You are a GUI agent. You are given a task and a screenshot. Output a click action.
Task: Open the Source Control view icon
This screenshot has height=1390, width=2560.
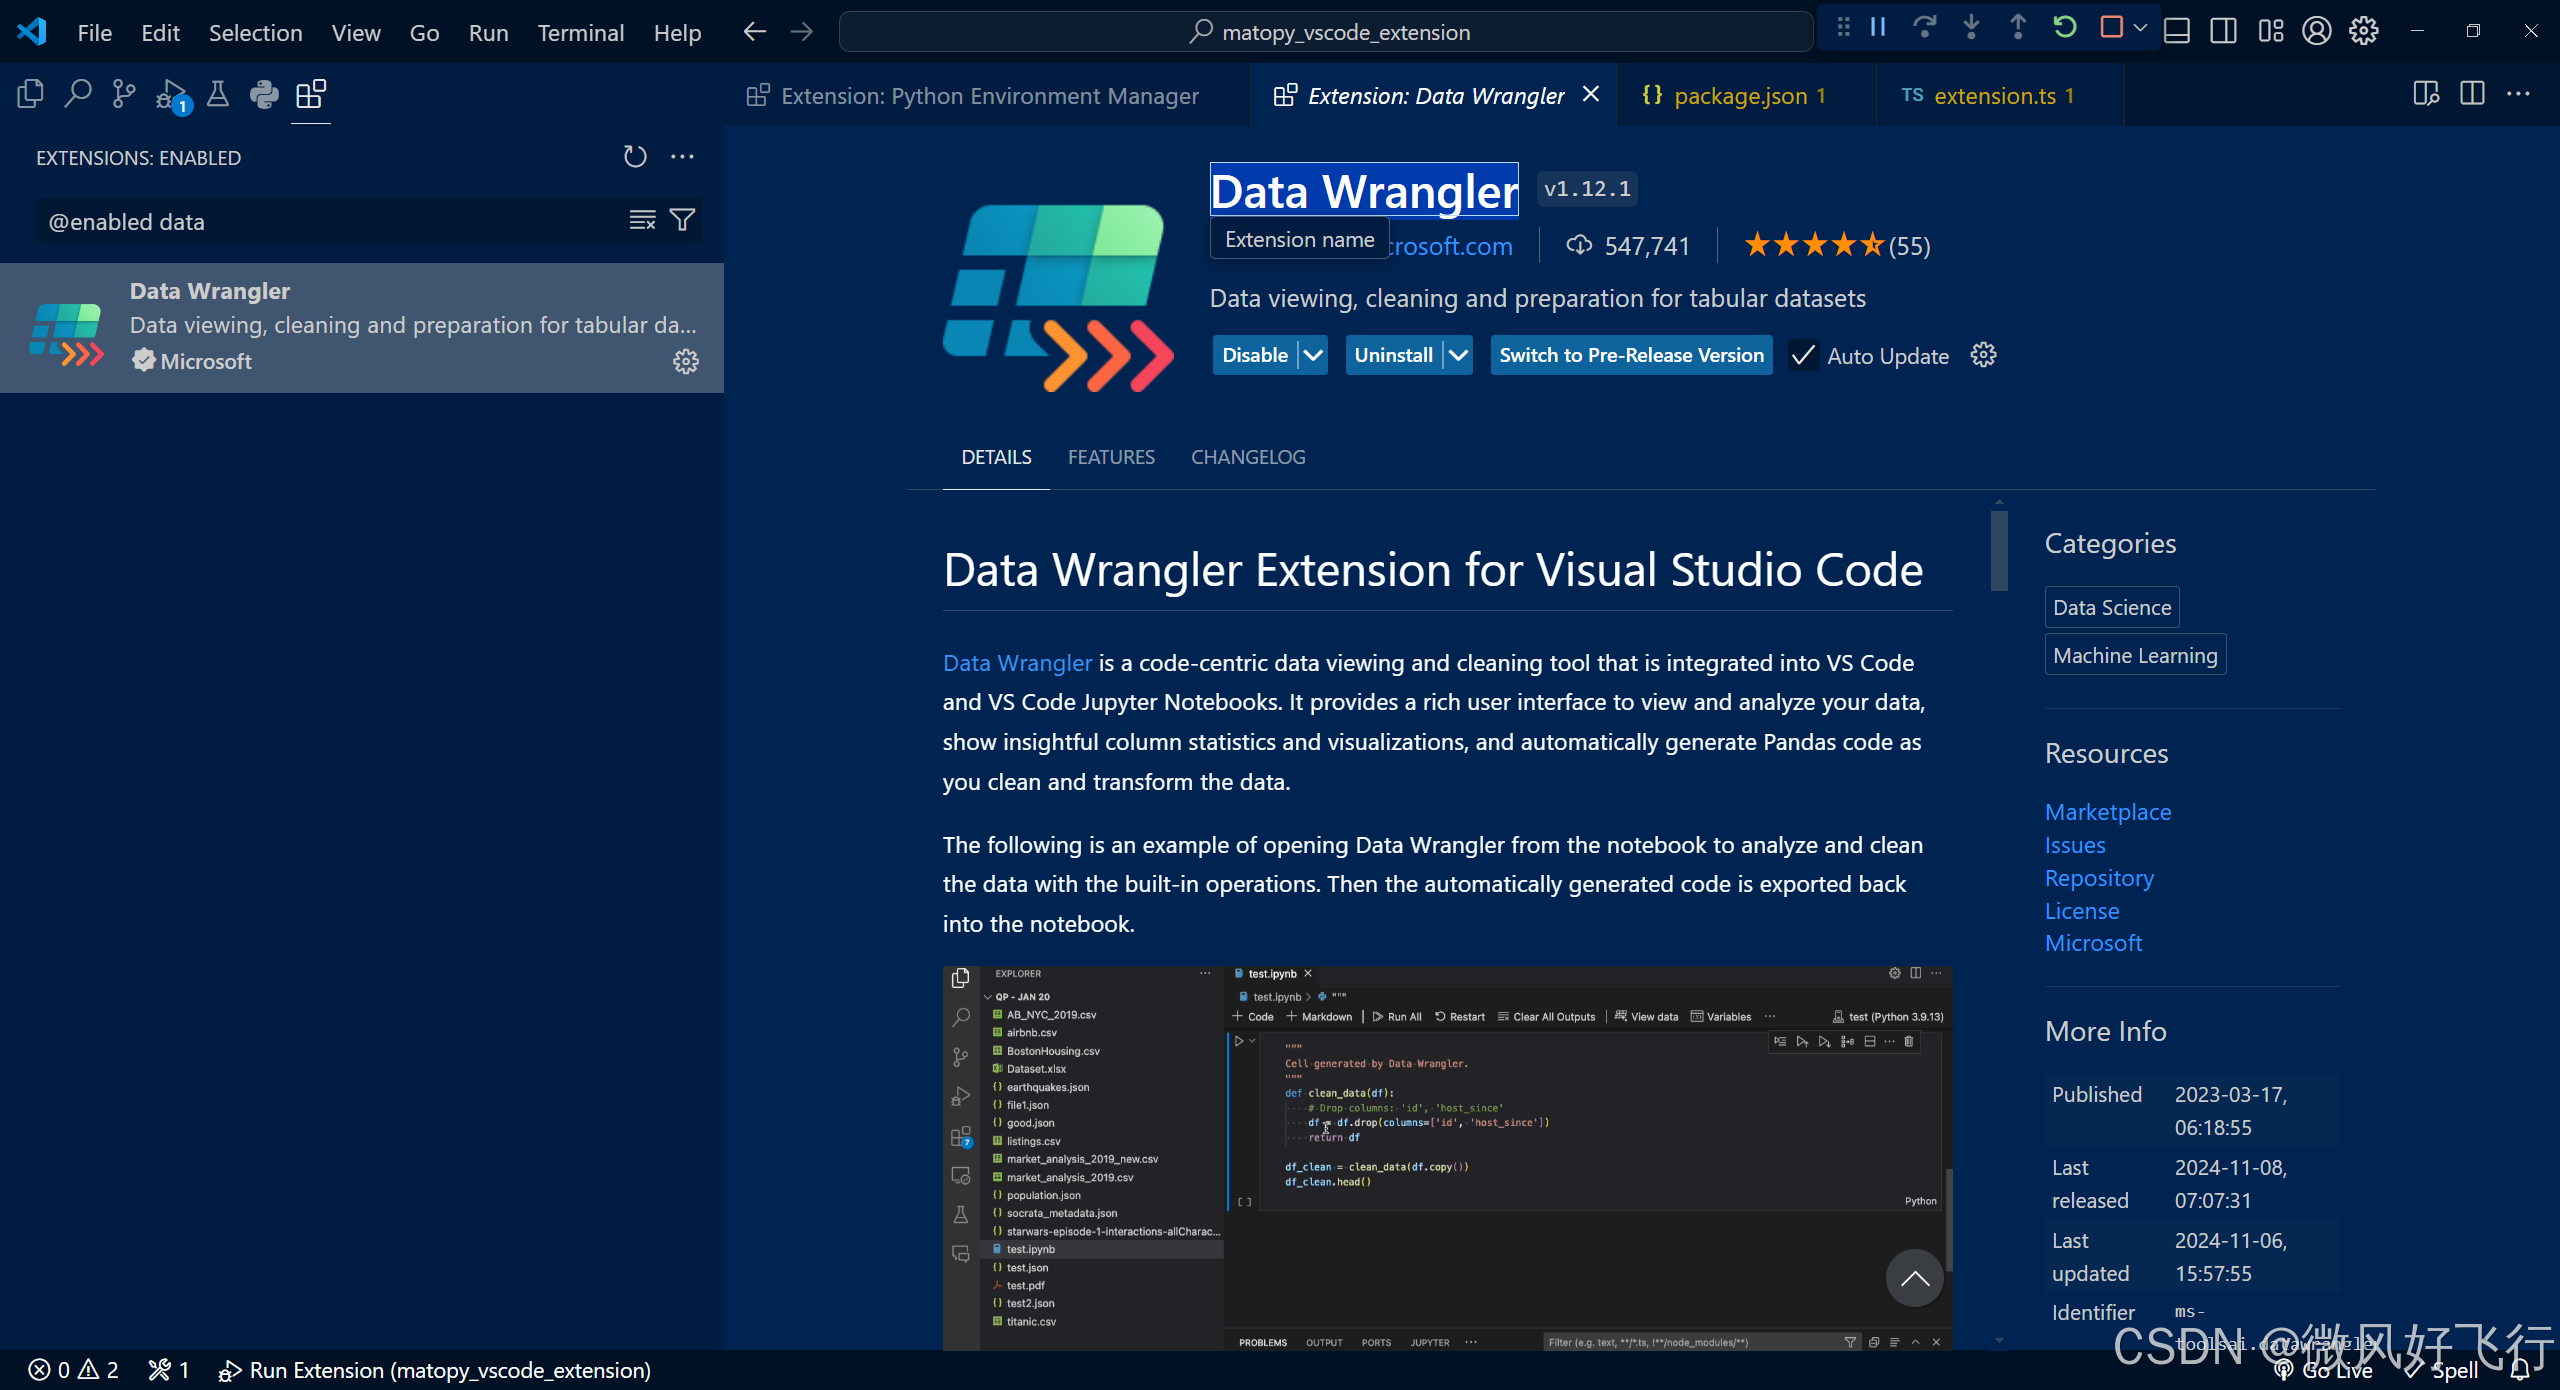124,94
